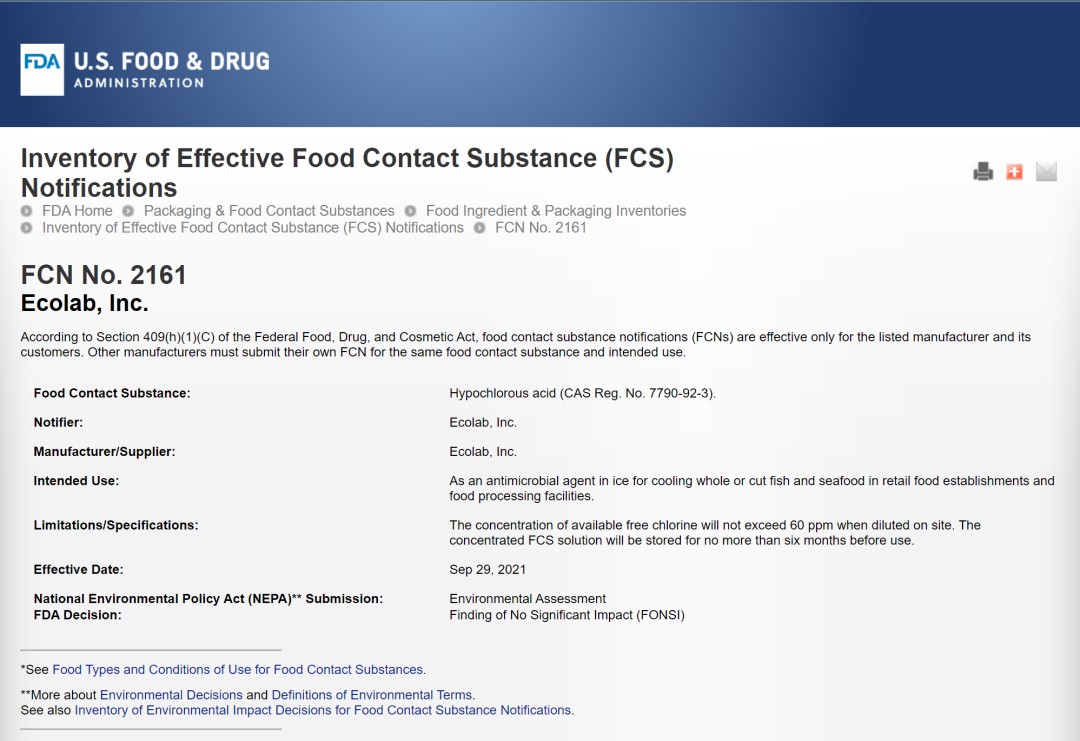Open Inventory of Environmental Impact Decisions link

point(323,710)
